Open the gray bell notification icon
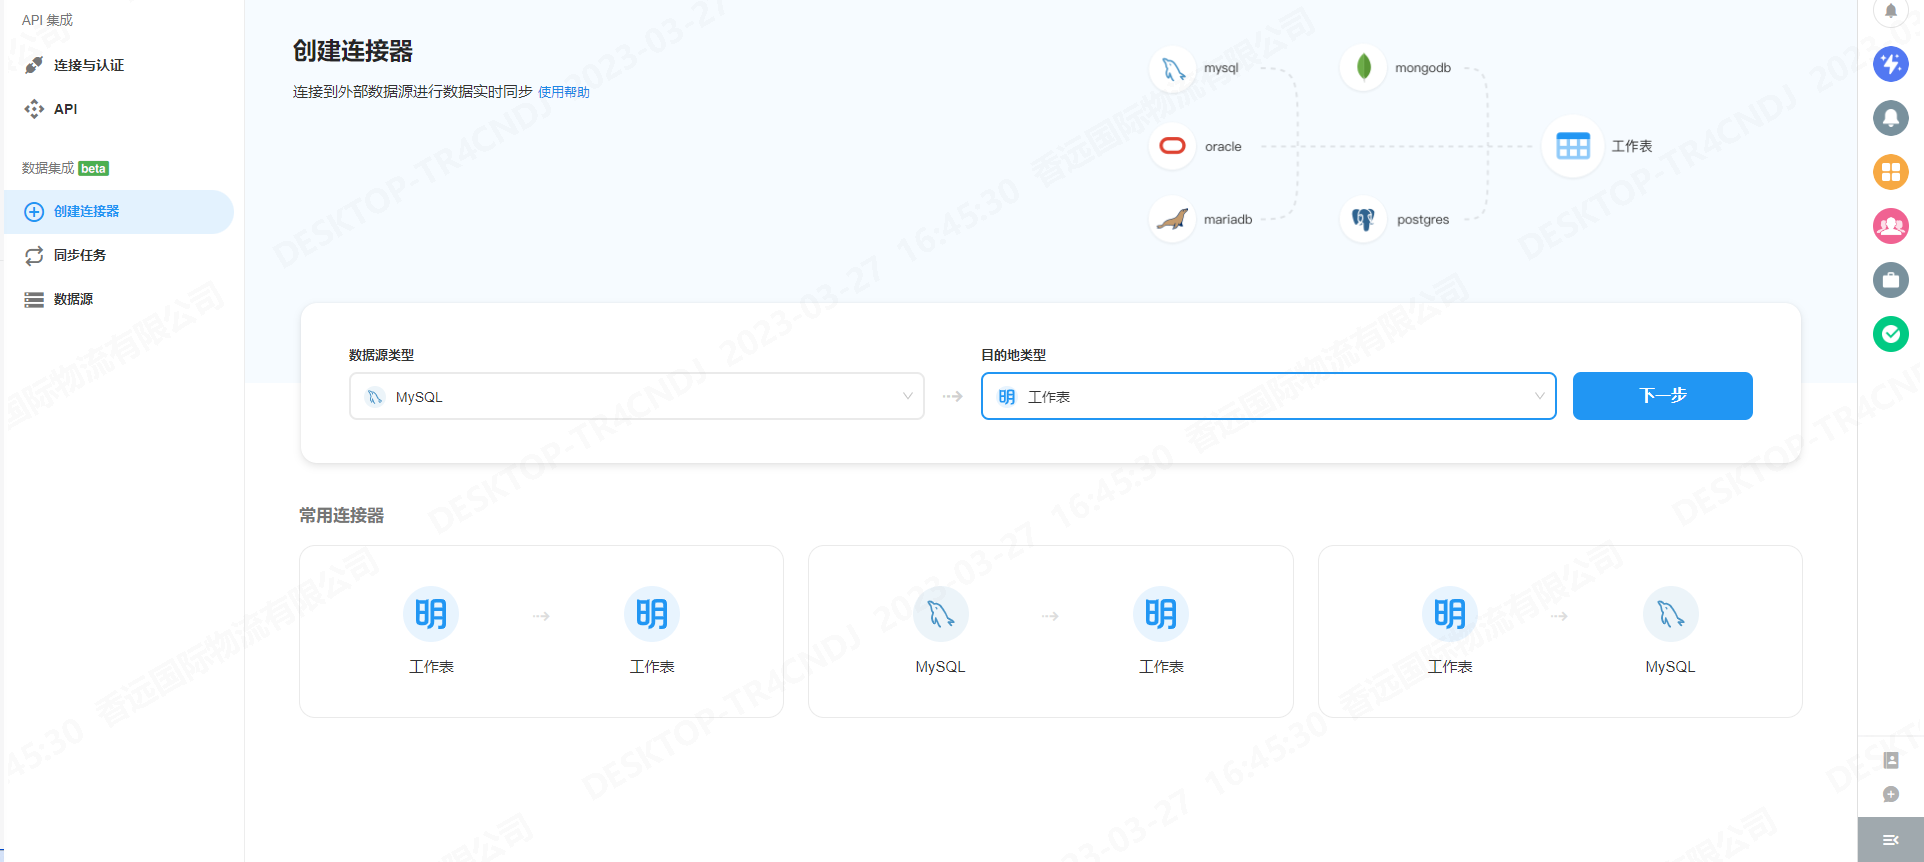The height and width of the screenshot is (862, 1924). tap(1890, 118)
